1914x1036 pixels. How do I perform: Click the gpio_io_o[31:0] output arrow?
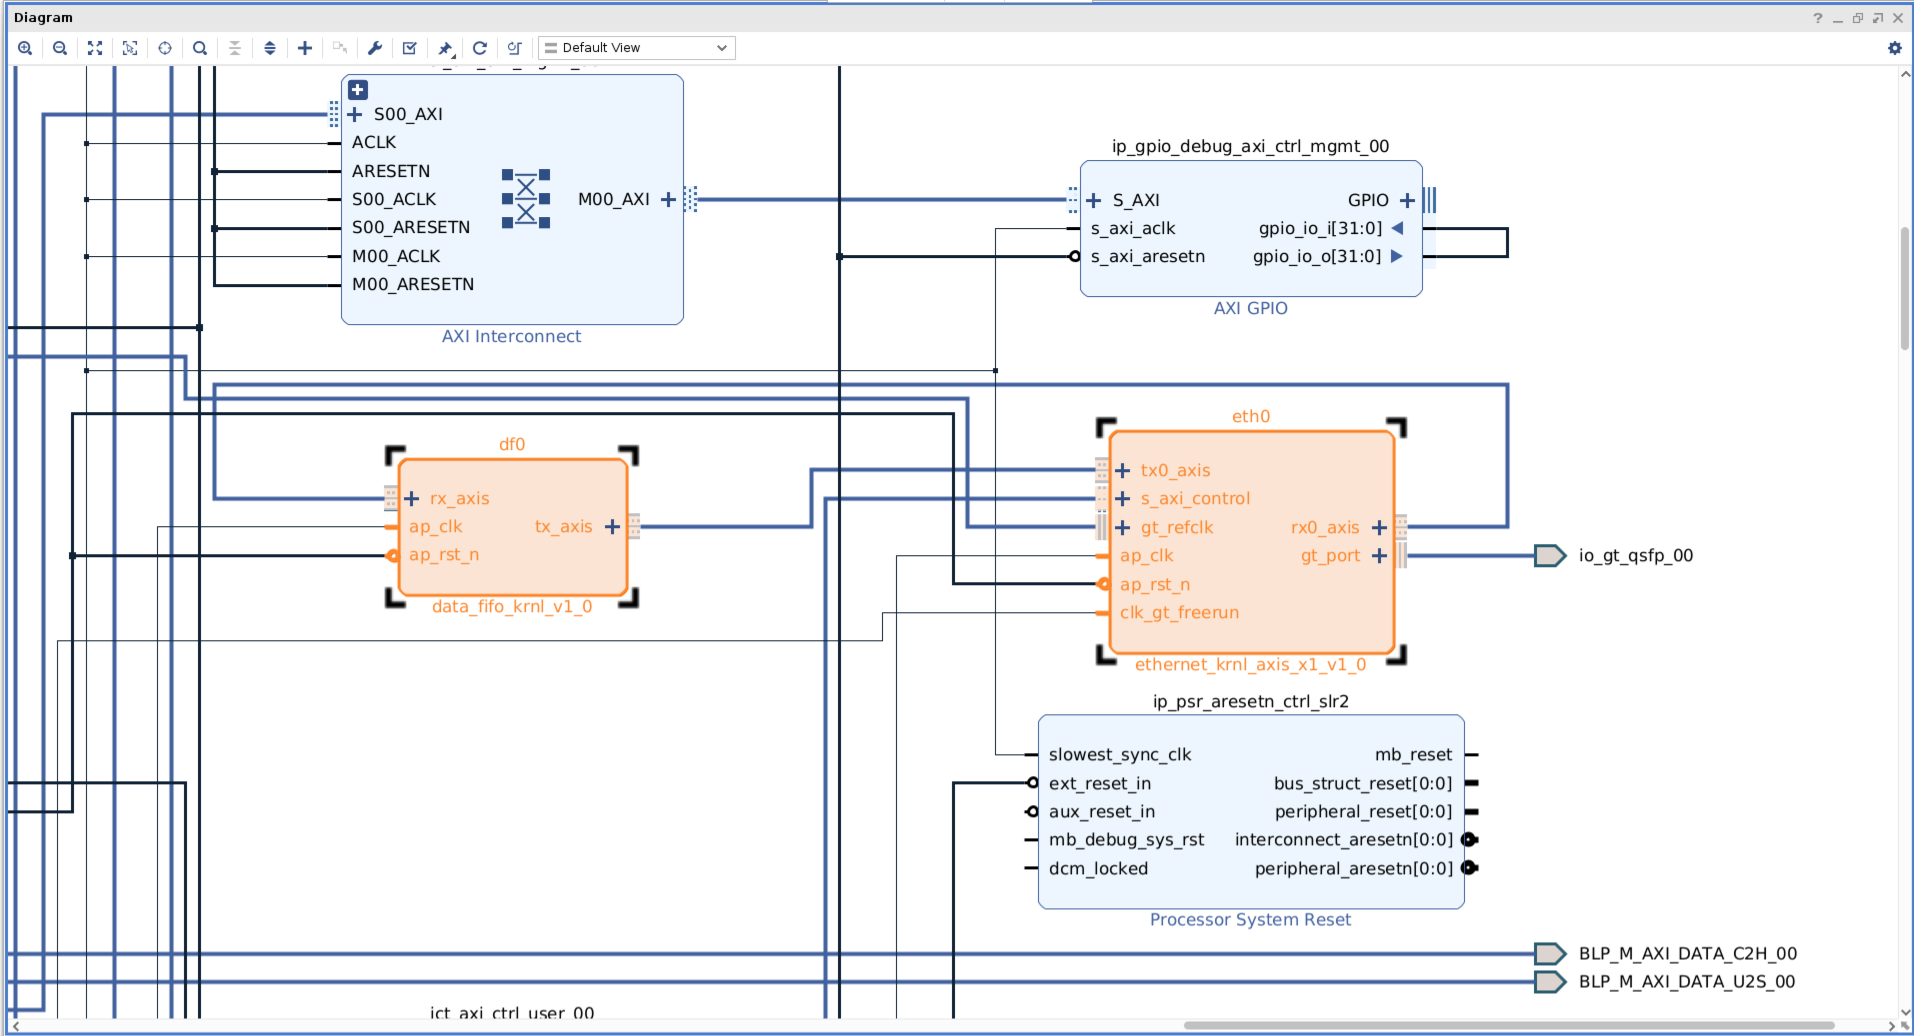pyautogui.click(x=1397, y=256)
